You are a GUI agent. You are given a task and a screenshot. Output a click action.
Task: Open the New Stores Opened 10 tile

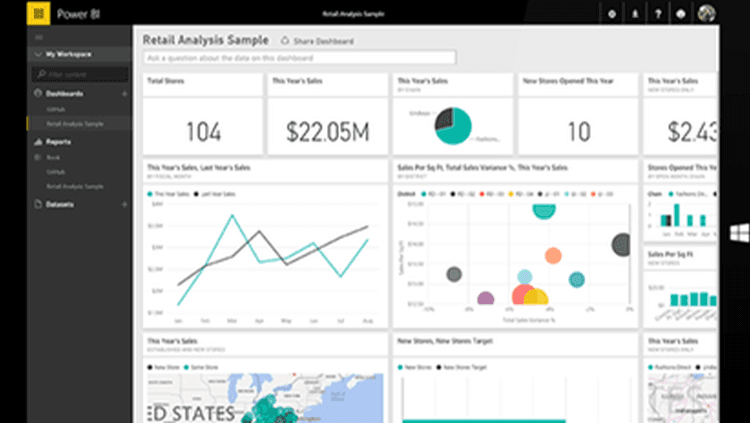tap(578, 114)
